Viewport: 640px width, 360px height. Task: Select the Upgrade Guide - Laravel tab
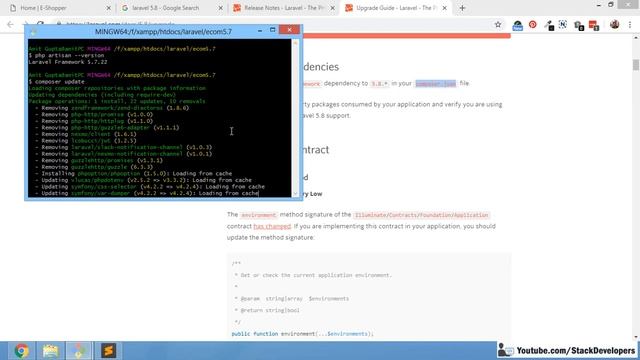coord(396,8)
